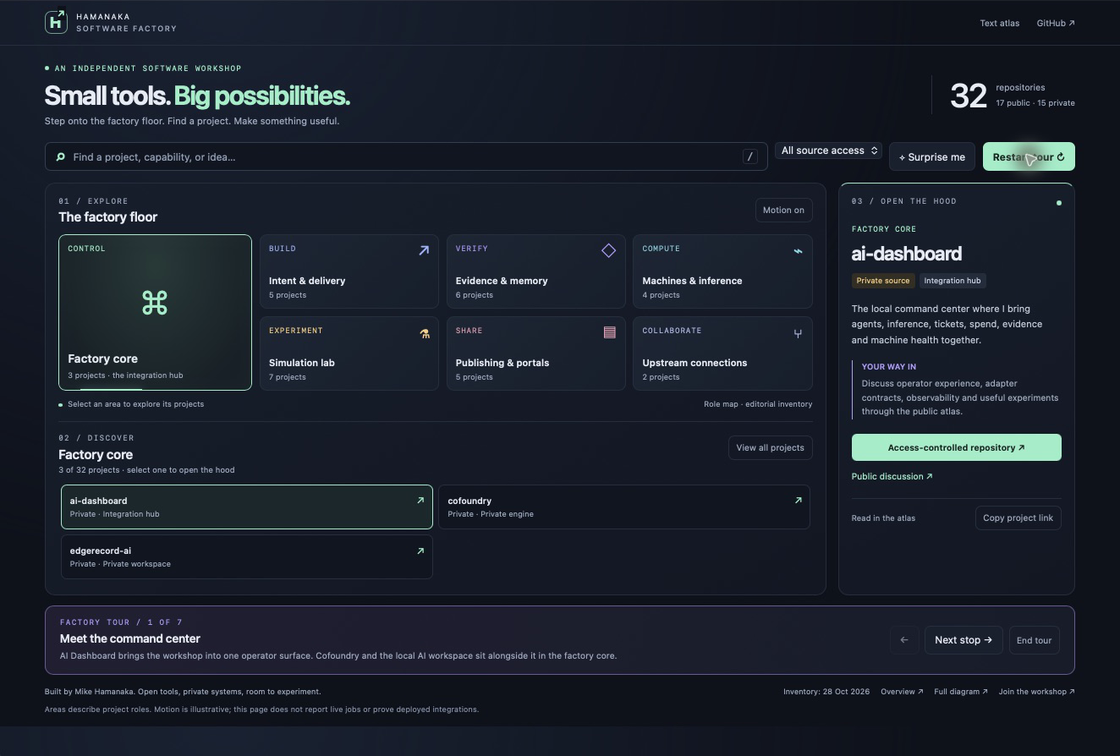Click the flask icon on the Experiment card
Image resolution: width=1120 pixels, height=756 pixels.
(424, 333)
